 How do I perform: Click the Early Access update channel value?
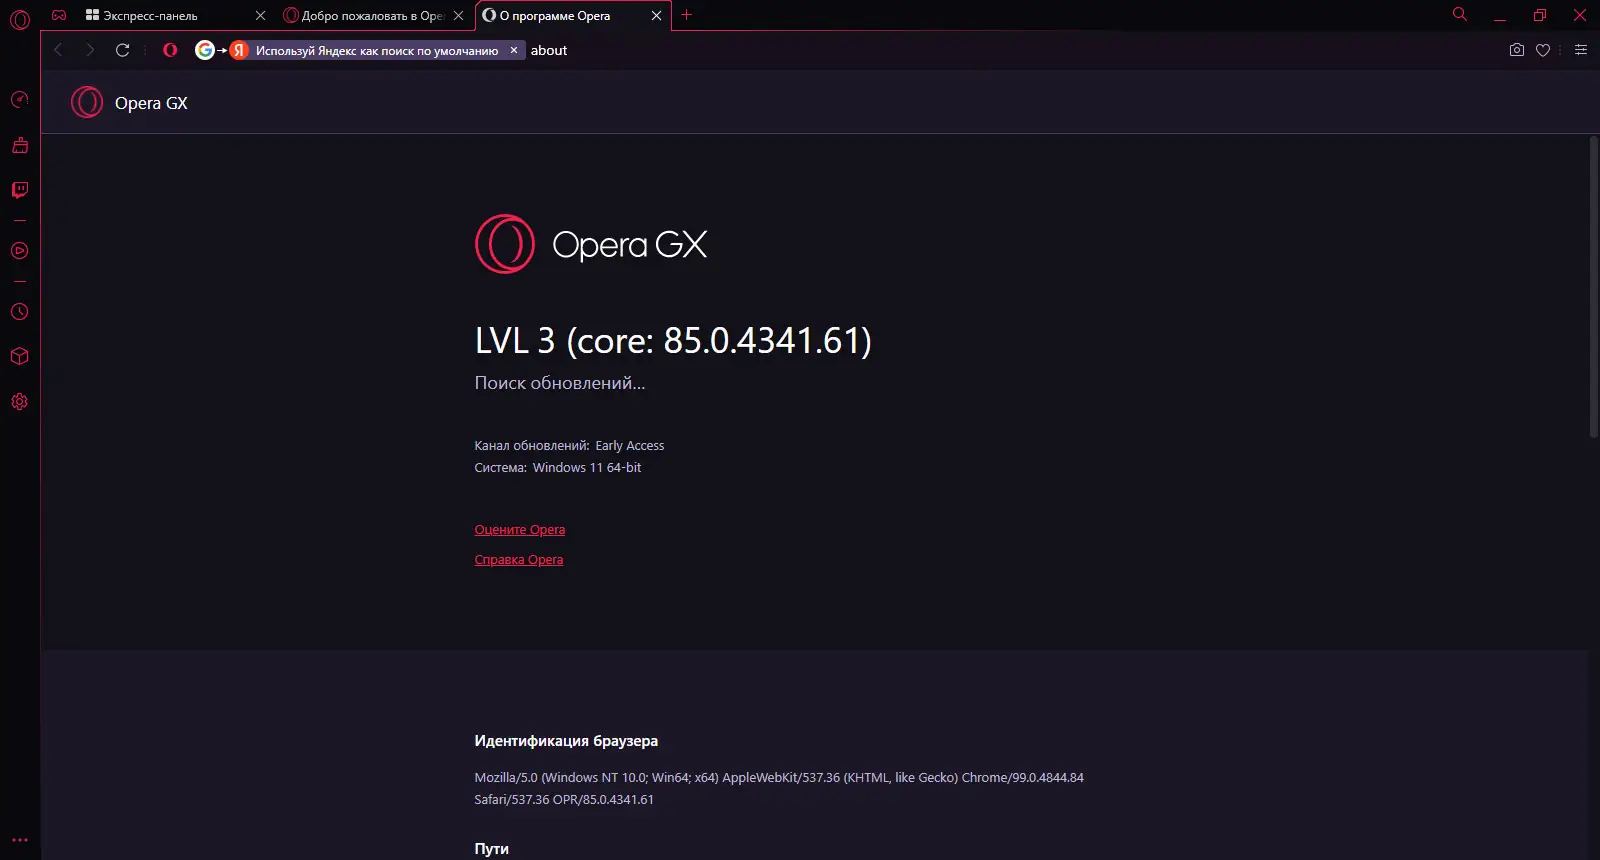pyautogui.click(x=630, y=446)
